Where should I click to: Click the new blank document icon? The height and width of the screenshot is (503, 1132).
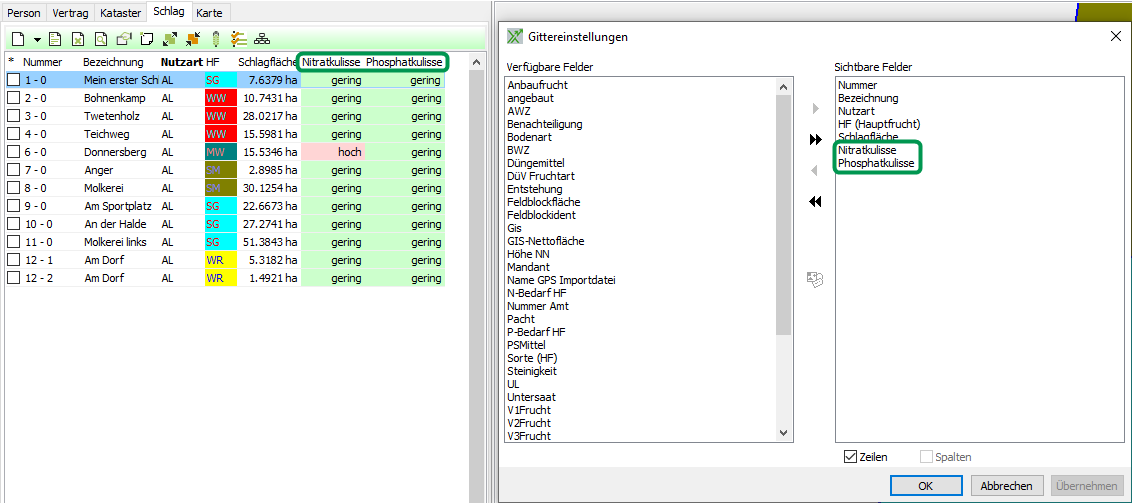pyautogui.click(x=18, y=39)
